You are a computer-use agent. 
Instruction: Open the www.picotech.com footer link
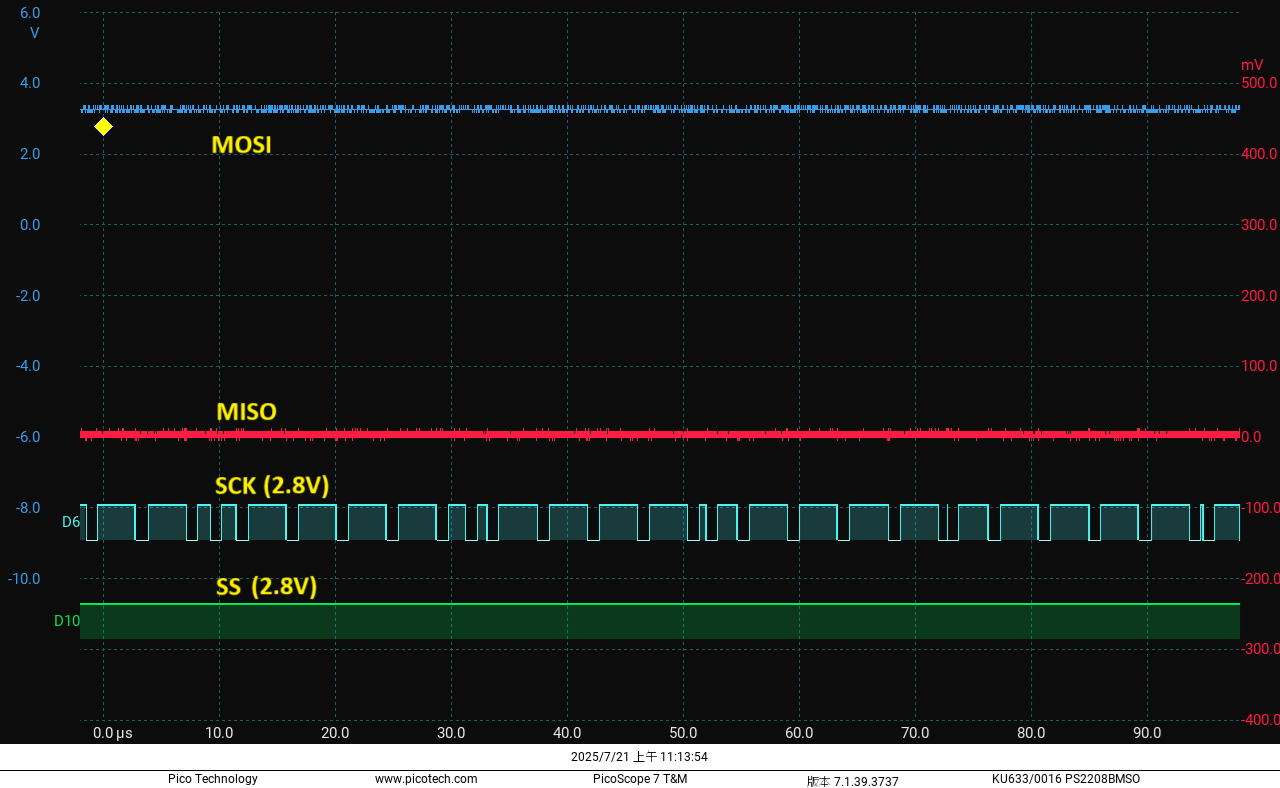pyautogui.click(x=426, y=779)
